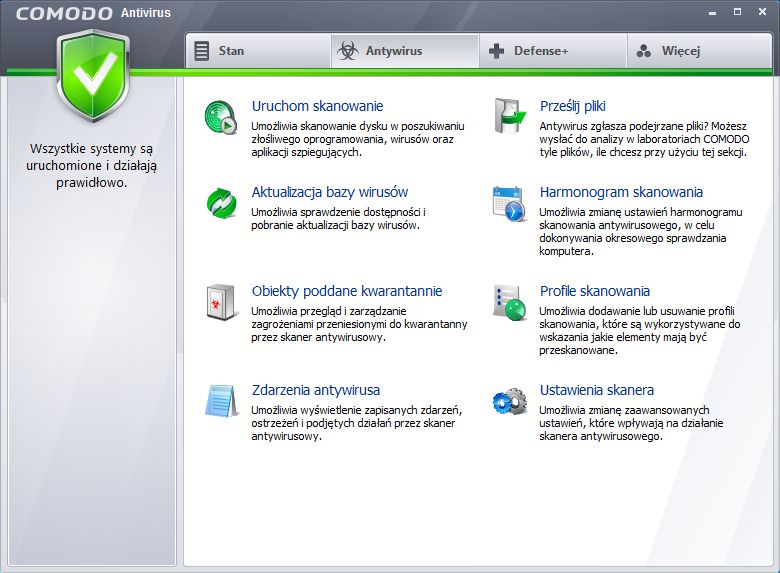
Task: Click the list icon on the Stan tab
Action: [201, 51]
